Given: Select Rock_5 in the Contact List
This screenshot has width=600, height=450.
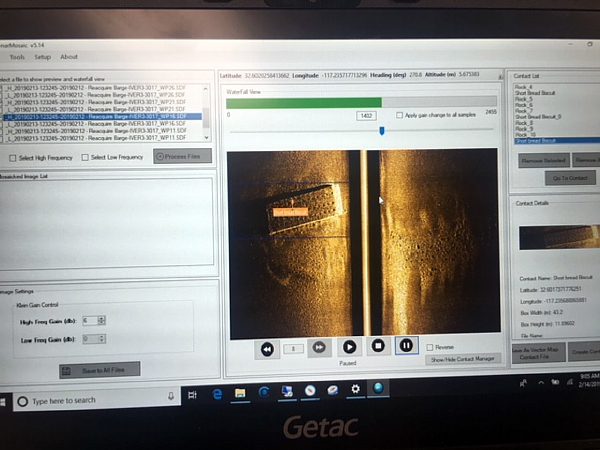Looking at the screenshot, I should (524, 99).
